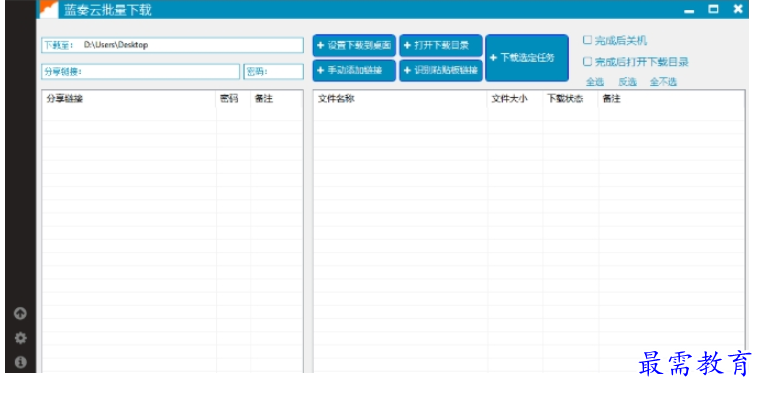The height and width of the screenshot is (395, 760).
Task: Focus the 下载至 path field
Action: click(173, 45)
